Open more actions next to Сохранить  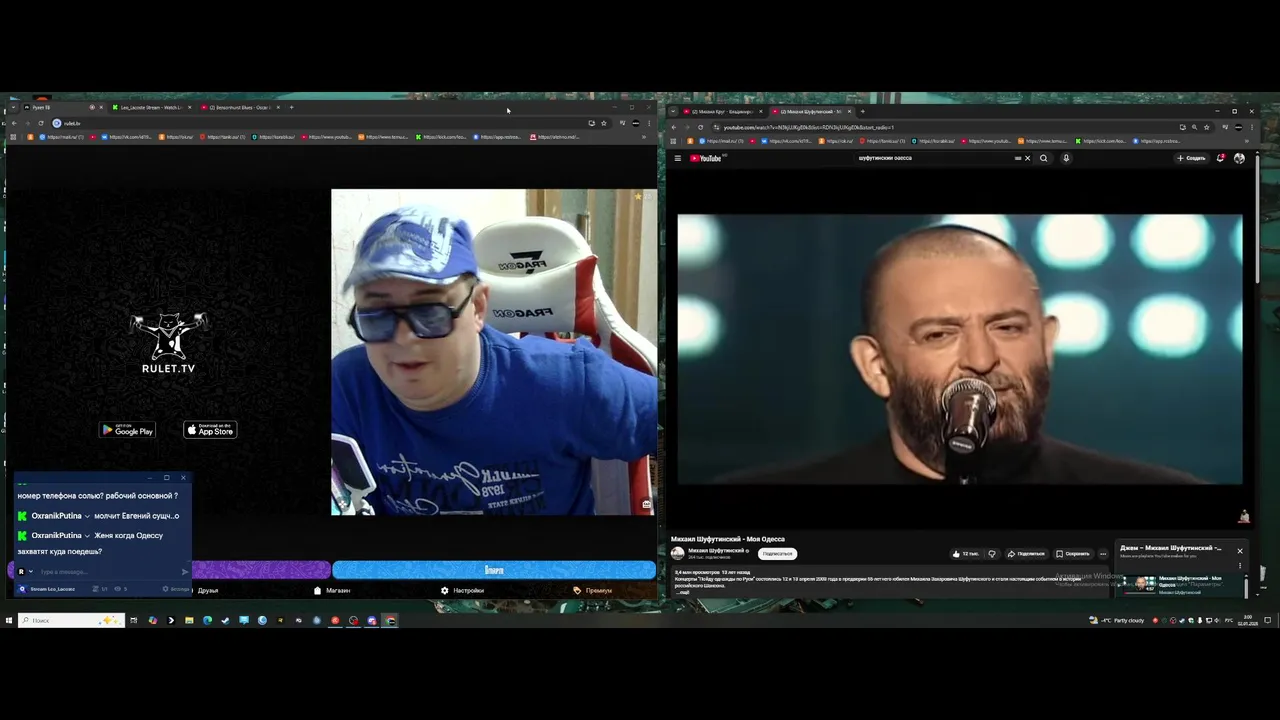(1103, 553)
